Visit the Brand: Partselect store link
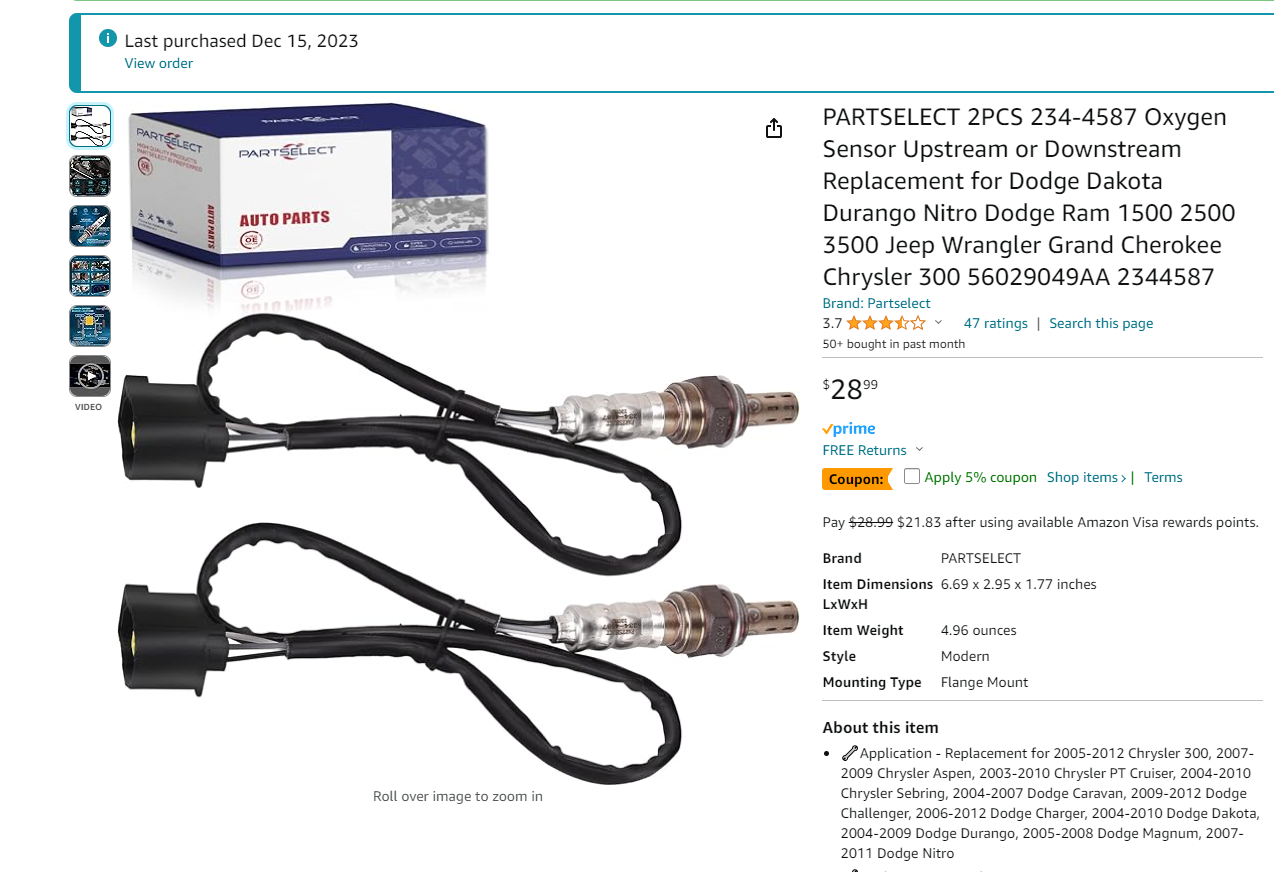Image resolution: width=1274 pixels, height=872 pixels. coord(876,303)
